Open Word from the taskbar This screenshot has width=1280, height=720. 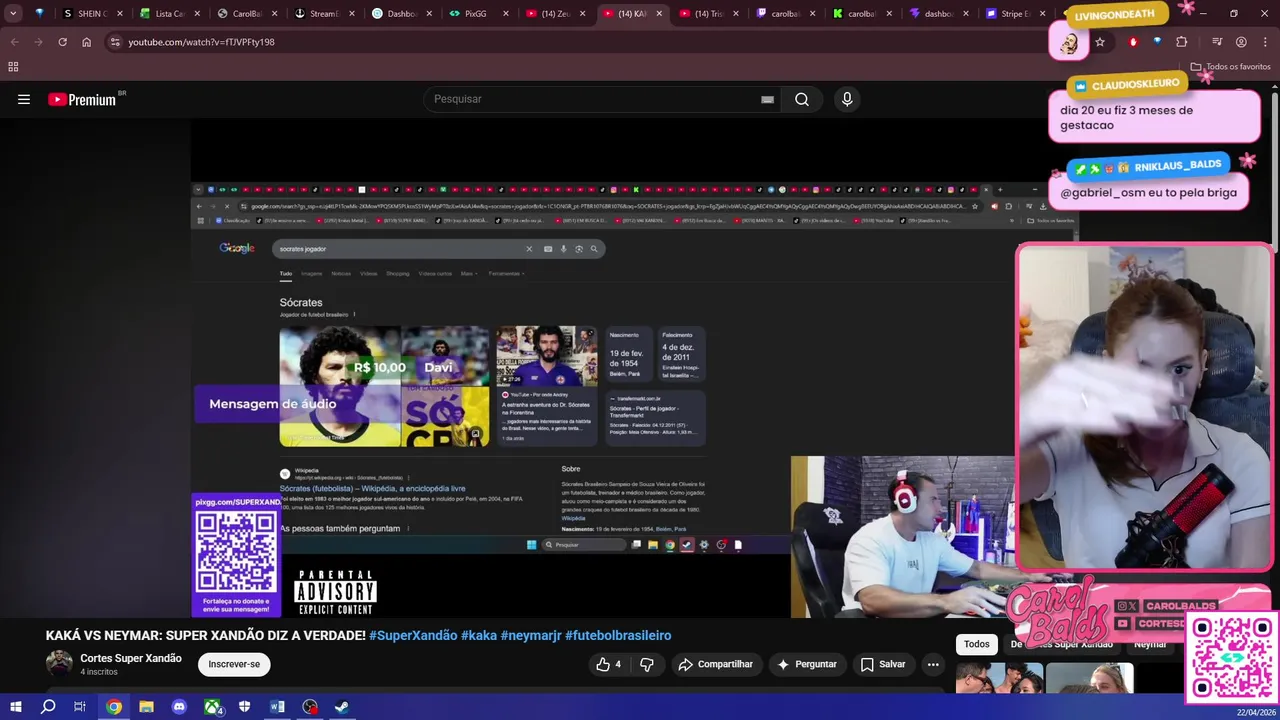(x=277, y=707)
